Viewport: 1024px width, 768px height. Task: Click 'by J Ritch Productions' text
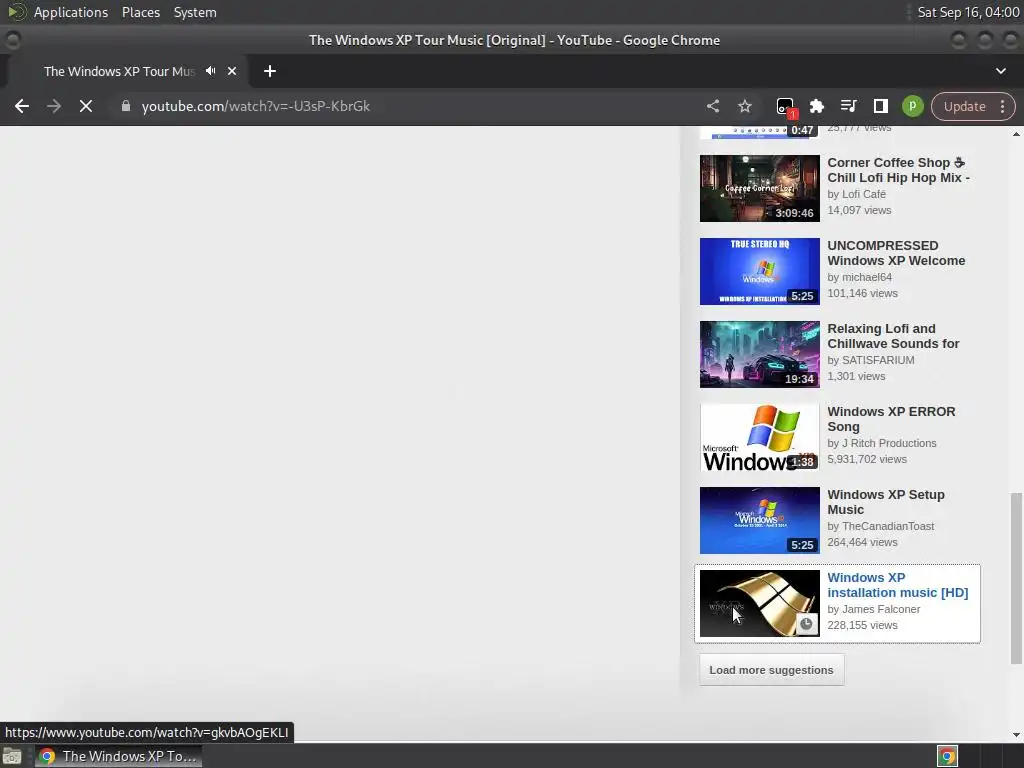coord(882,443)
